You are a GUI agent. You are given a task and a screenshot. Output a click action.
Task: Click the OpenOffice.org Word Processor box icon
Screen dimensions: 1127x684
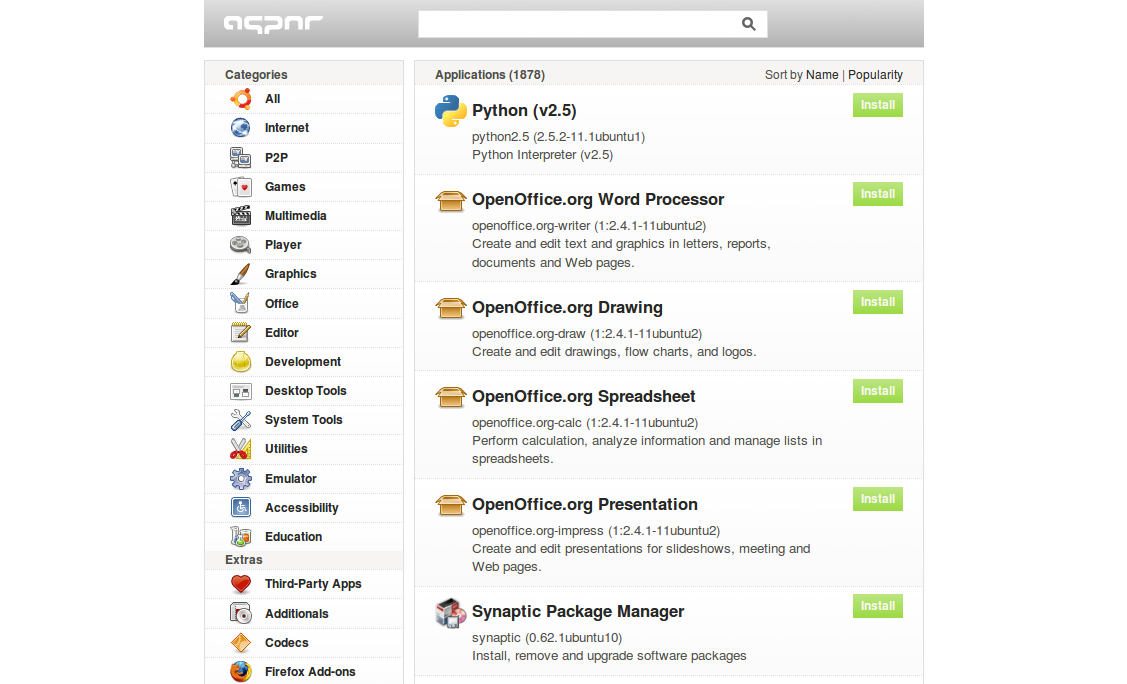pyautogui.click(x=451, y=200)
